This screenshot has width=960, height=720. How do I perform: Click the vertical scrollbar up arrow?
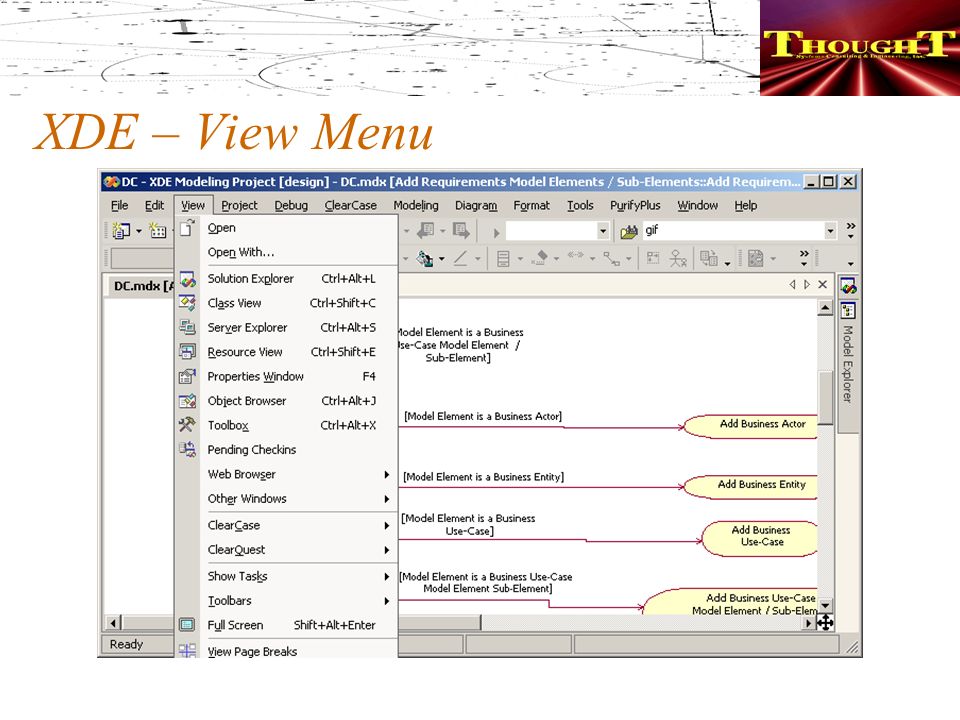[x=825, y=308]
